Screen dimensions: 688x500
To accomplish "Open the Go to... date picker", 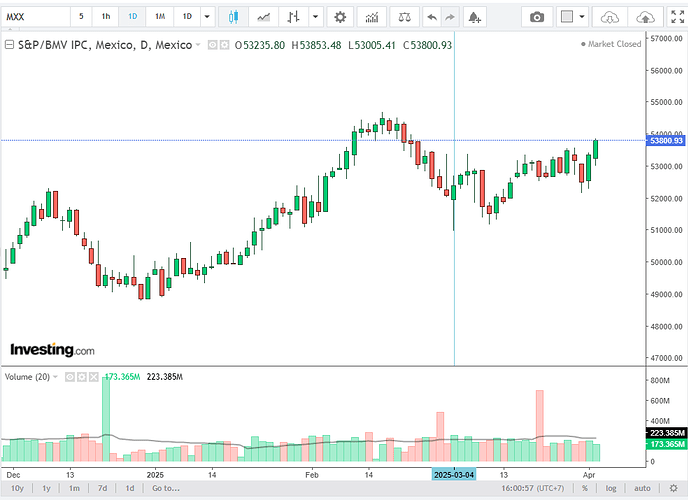I will 165,488.
